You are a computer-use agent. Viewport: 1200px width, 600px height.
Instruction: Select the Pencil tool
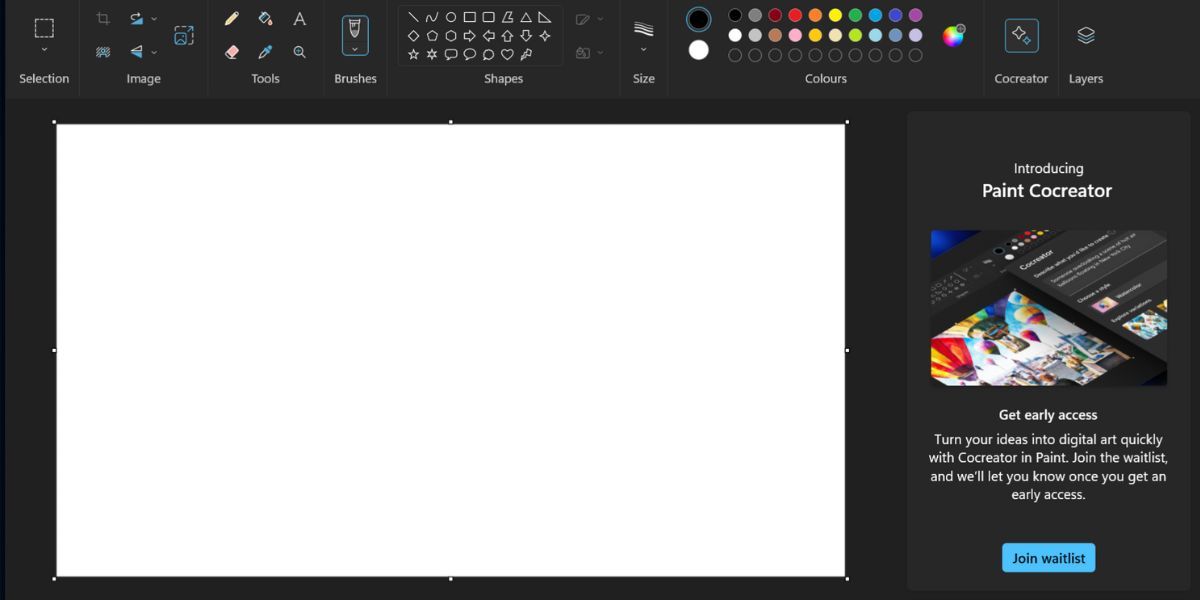pos(231,18)
